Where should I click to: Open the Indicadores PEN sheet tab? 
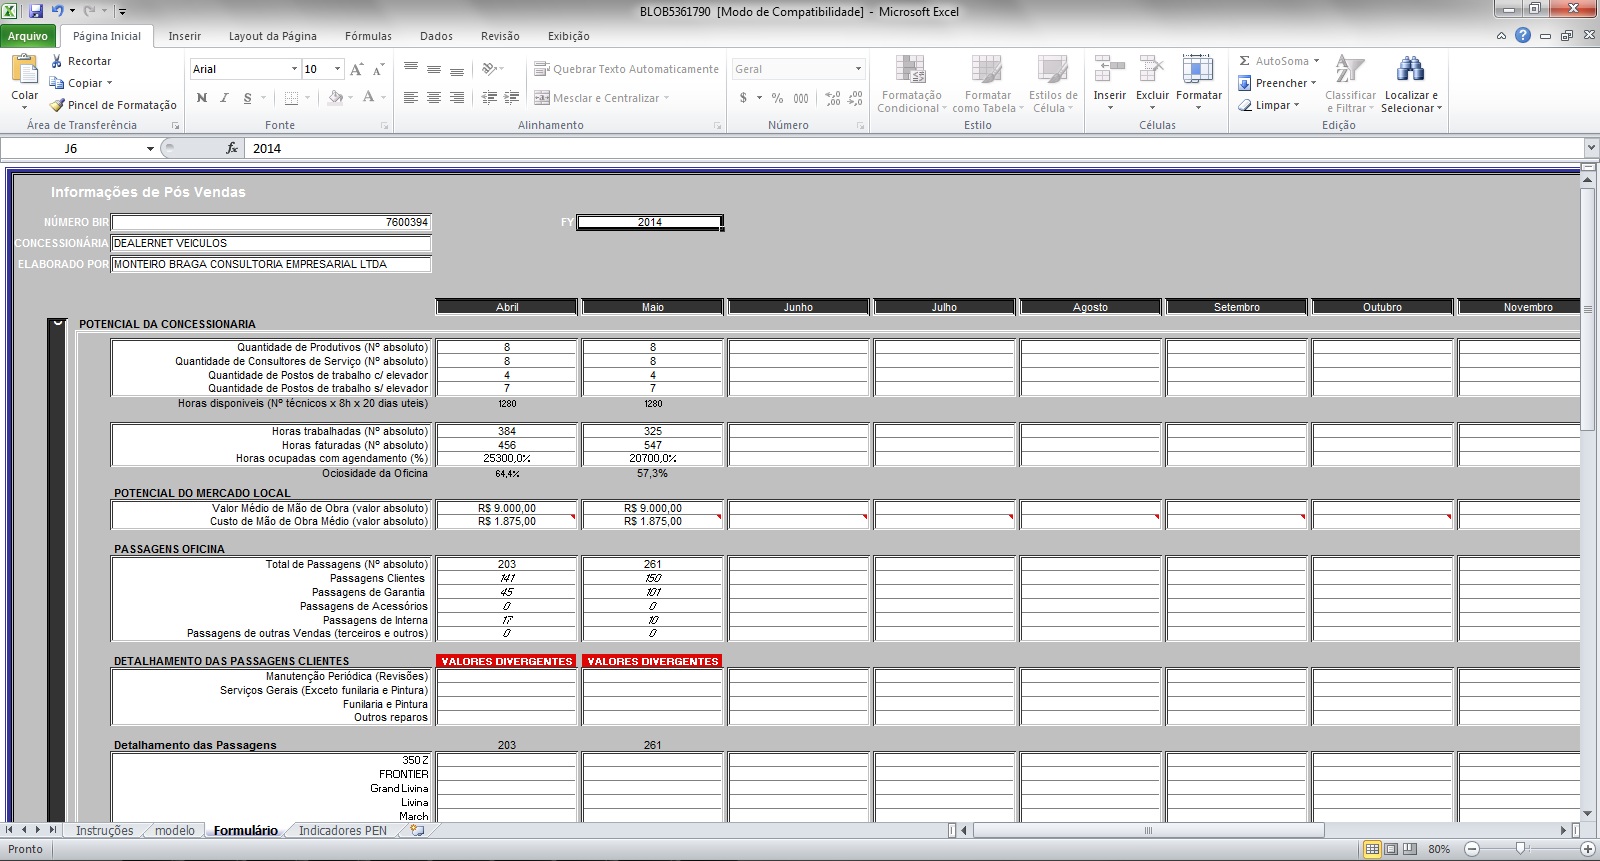[x=343, y=831]
